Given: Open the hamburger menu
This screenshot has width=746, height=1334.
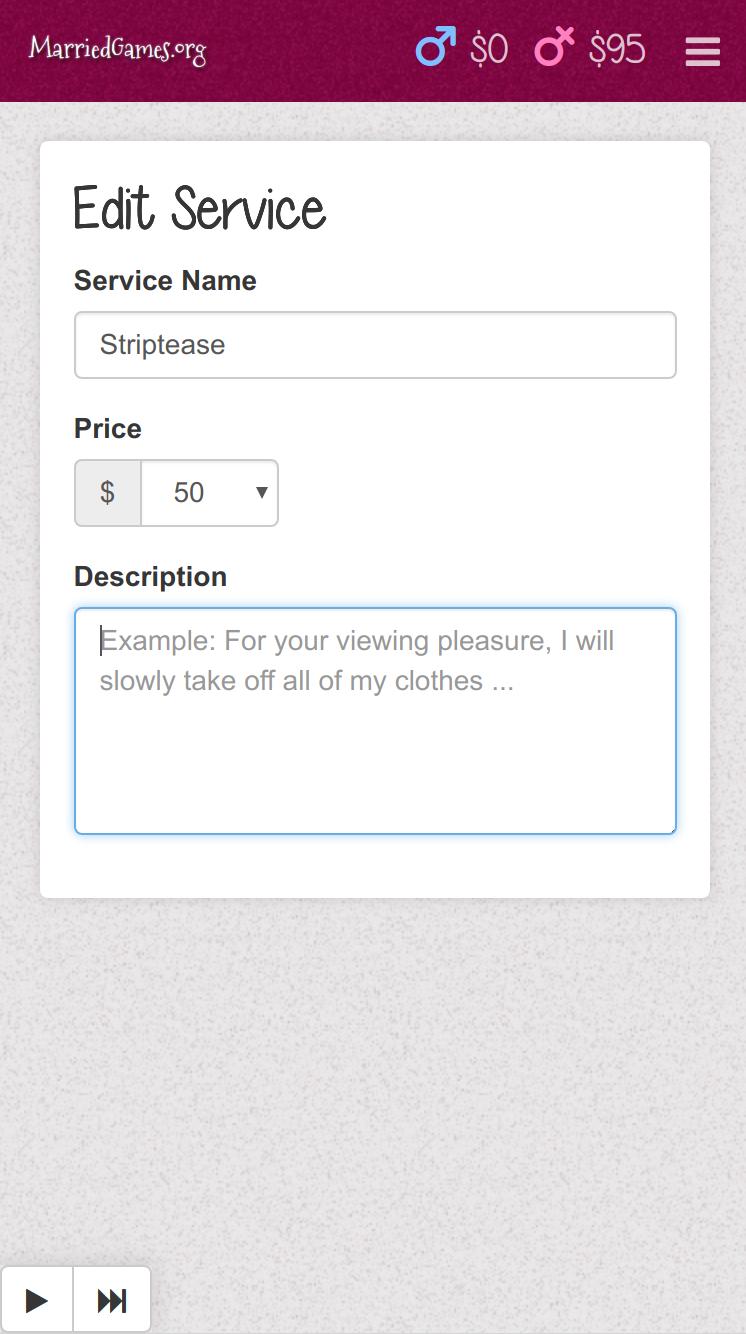Looking at the screenshot, I should [702, 51].
